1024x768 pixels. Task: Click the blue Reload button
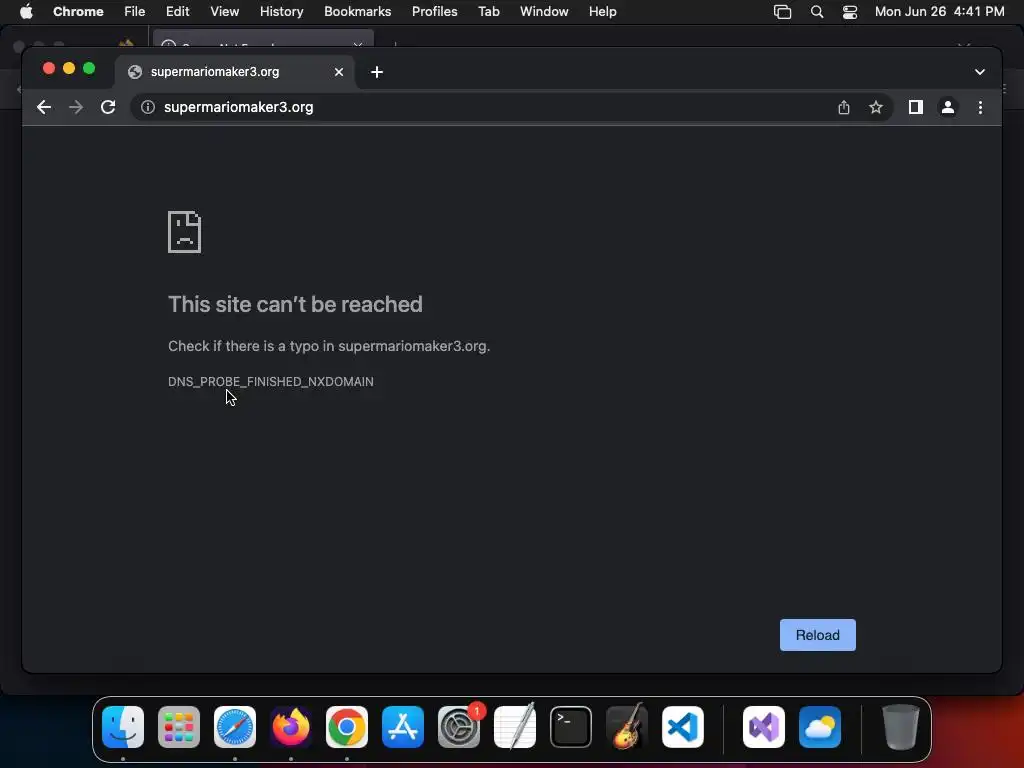818,635
